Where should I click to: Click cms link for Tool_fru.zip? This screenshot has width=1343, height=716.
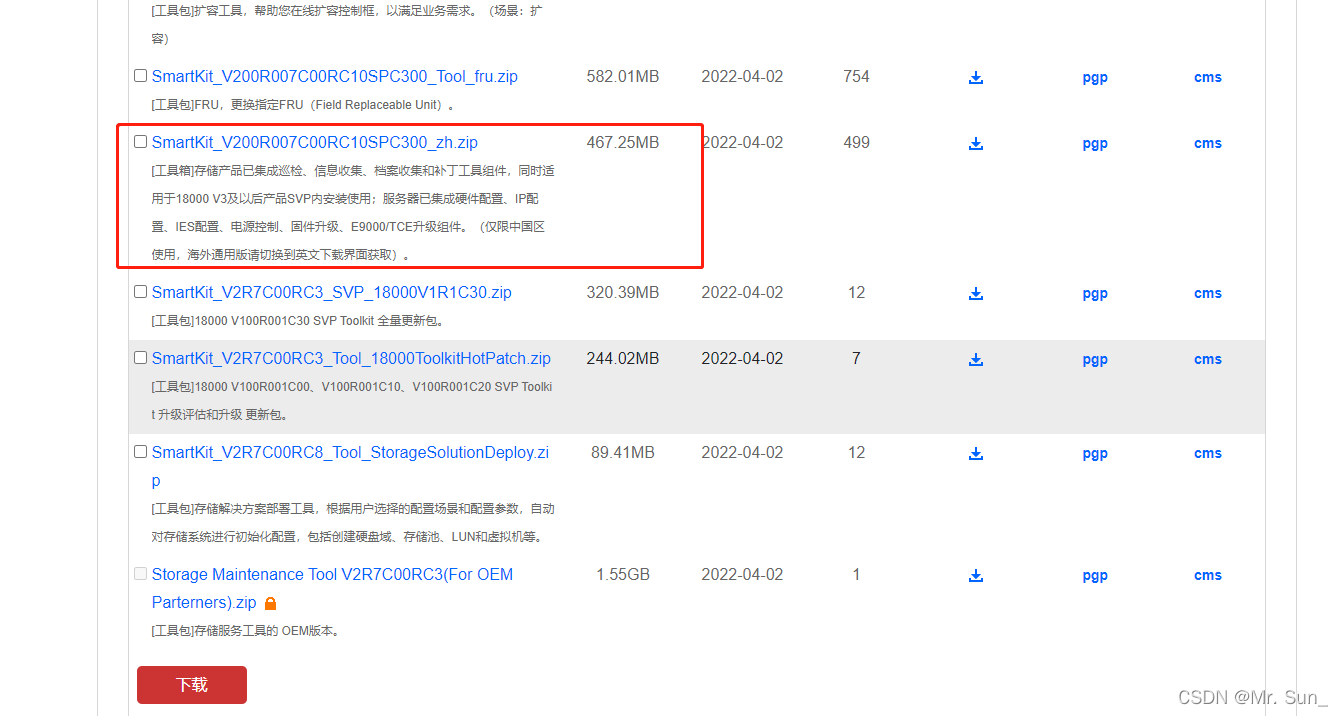pyautogui.click(x=1208, y=77)
